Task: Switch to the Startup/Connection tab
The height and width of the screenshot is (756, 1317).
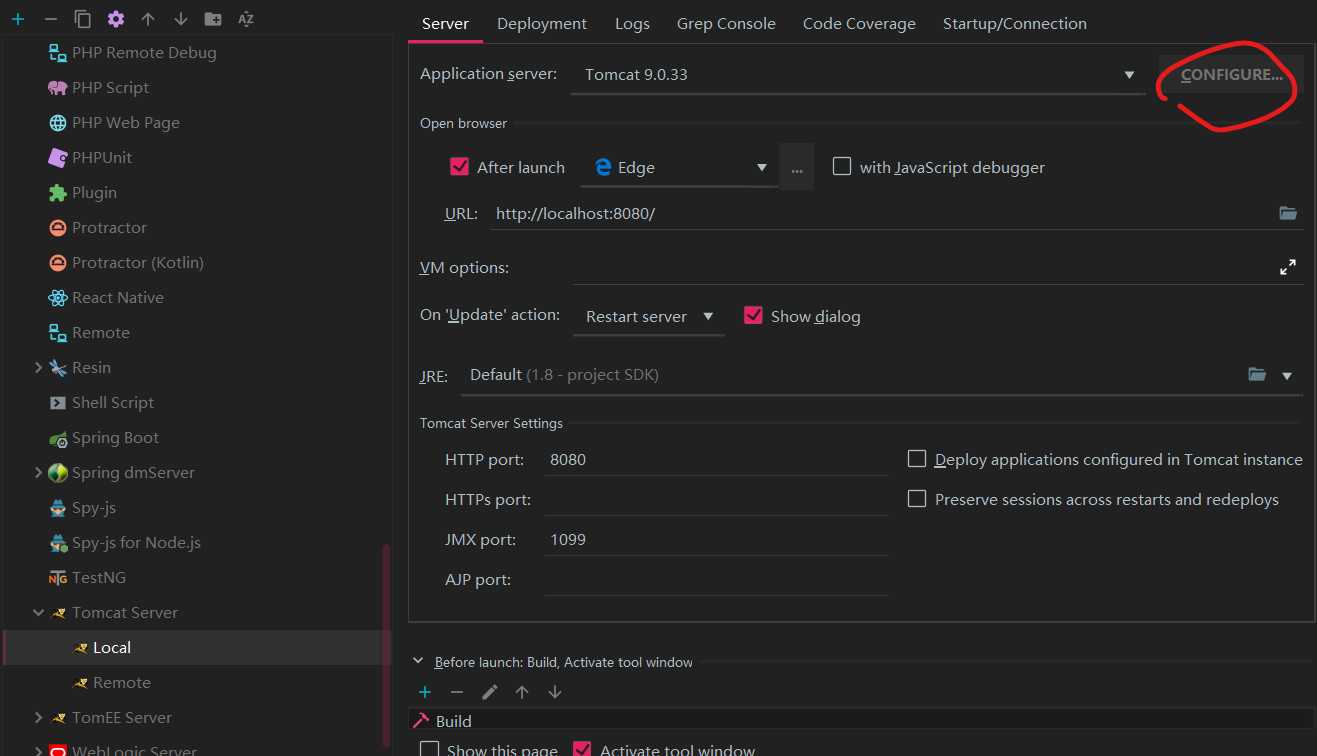Action: click(1015, 23)
